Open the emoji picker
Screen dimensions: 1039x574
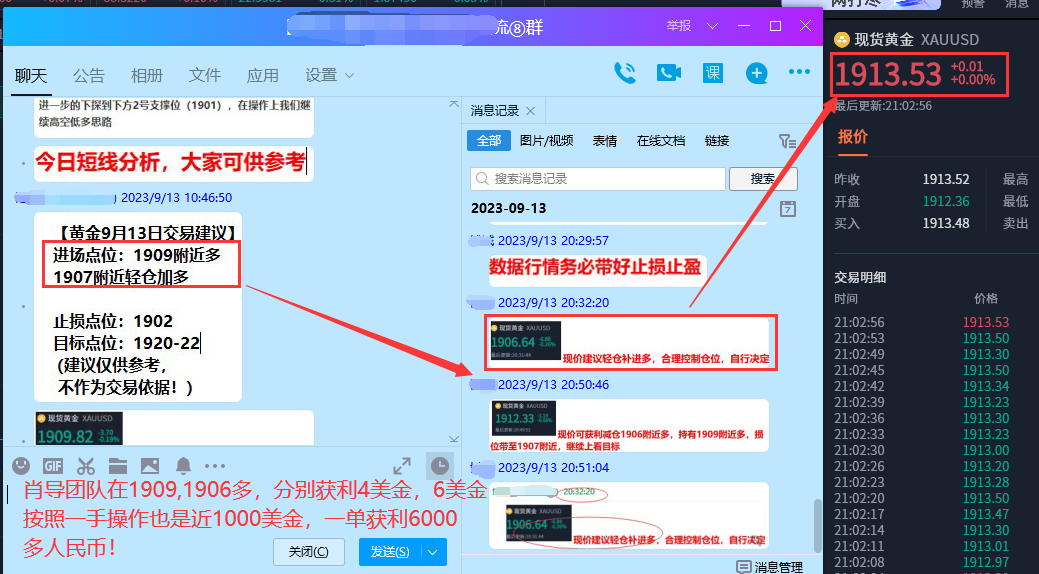pos(21,466)
